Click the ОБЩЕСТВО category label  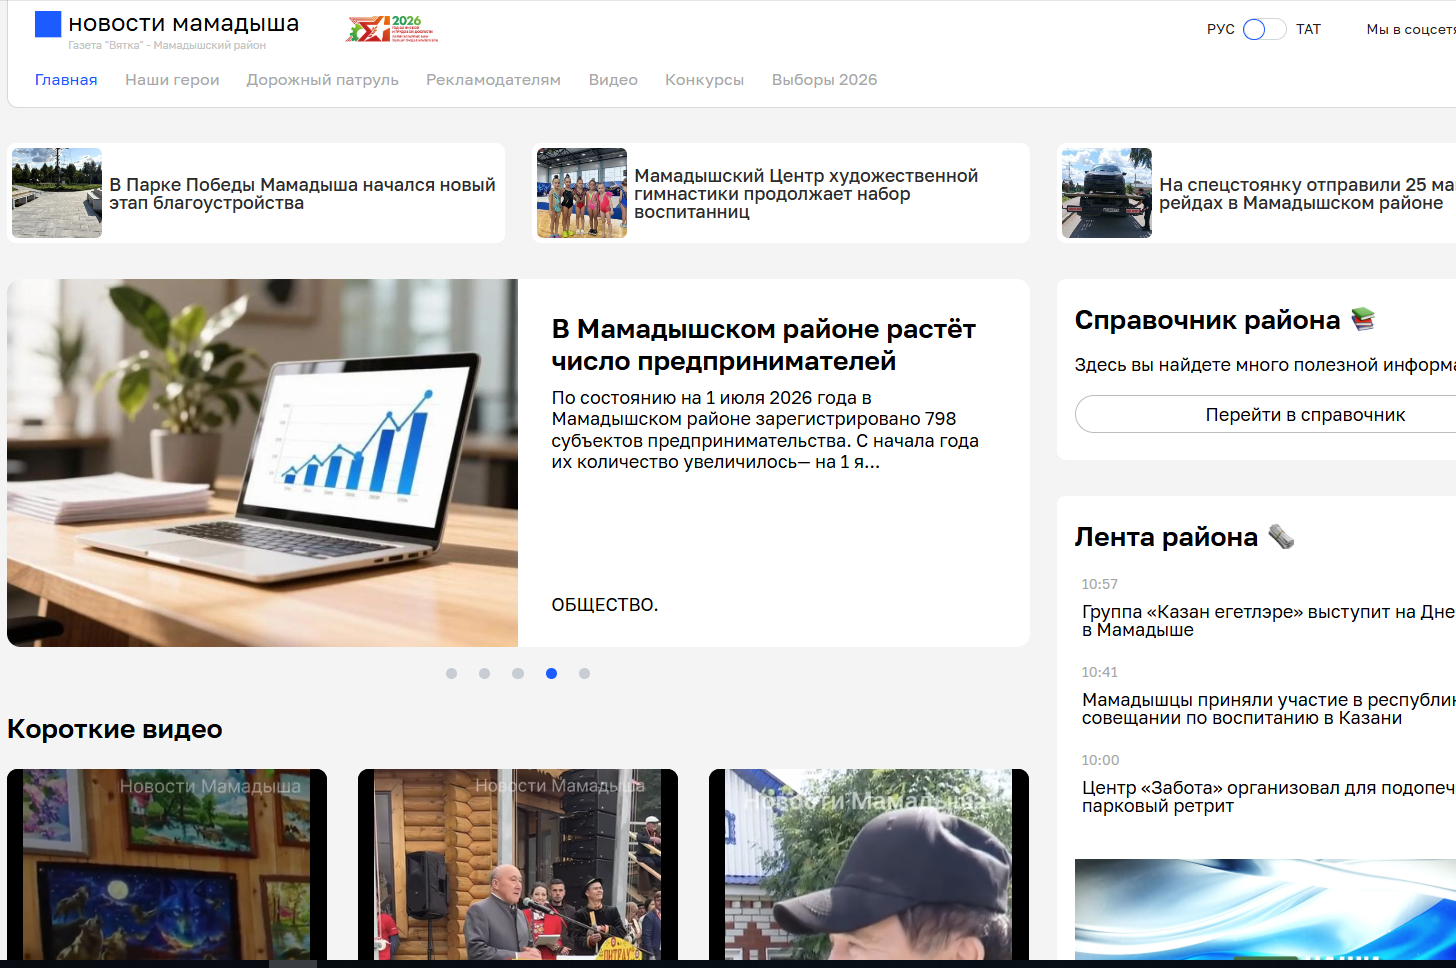coord(605,605)
